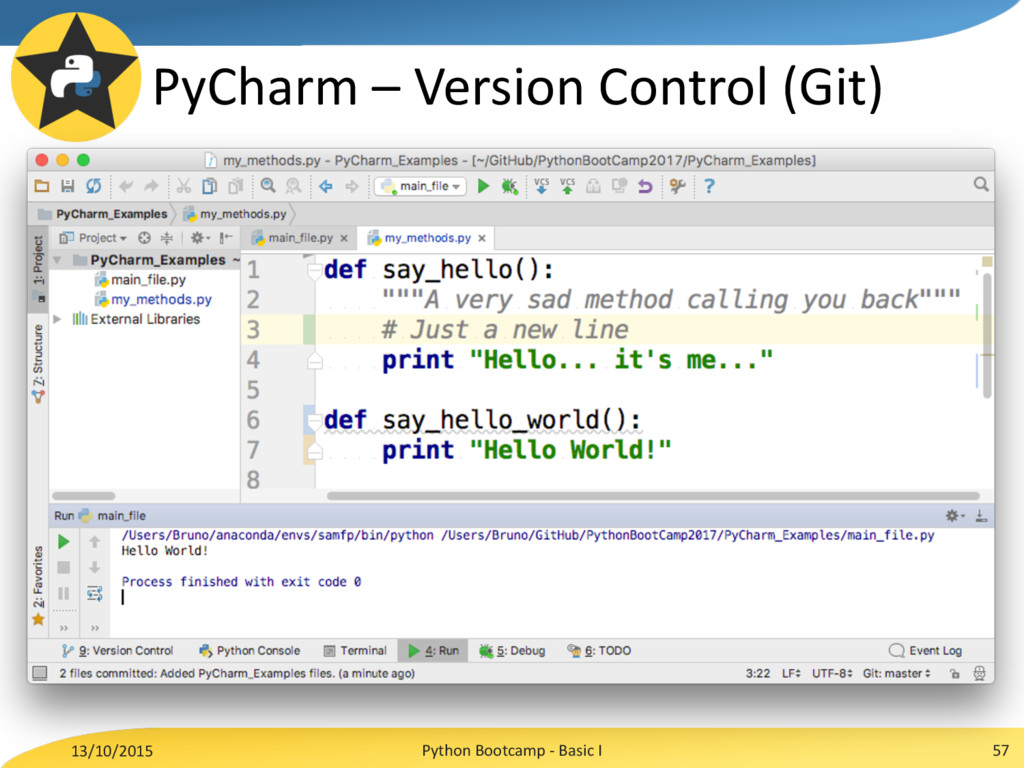Image resolution: width=1024 pixels, height=768 pixels.
Task: Close the my_methods.py tab
Action: pyautogui.click(x=482, y=238)
